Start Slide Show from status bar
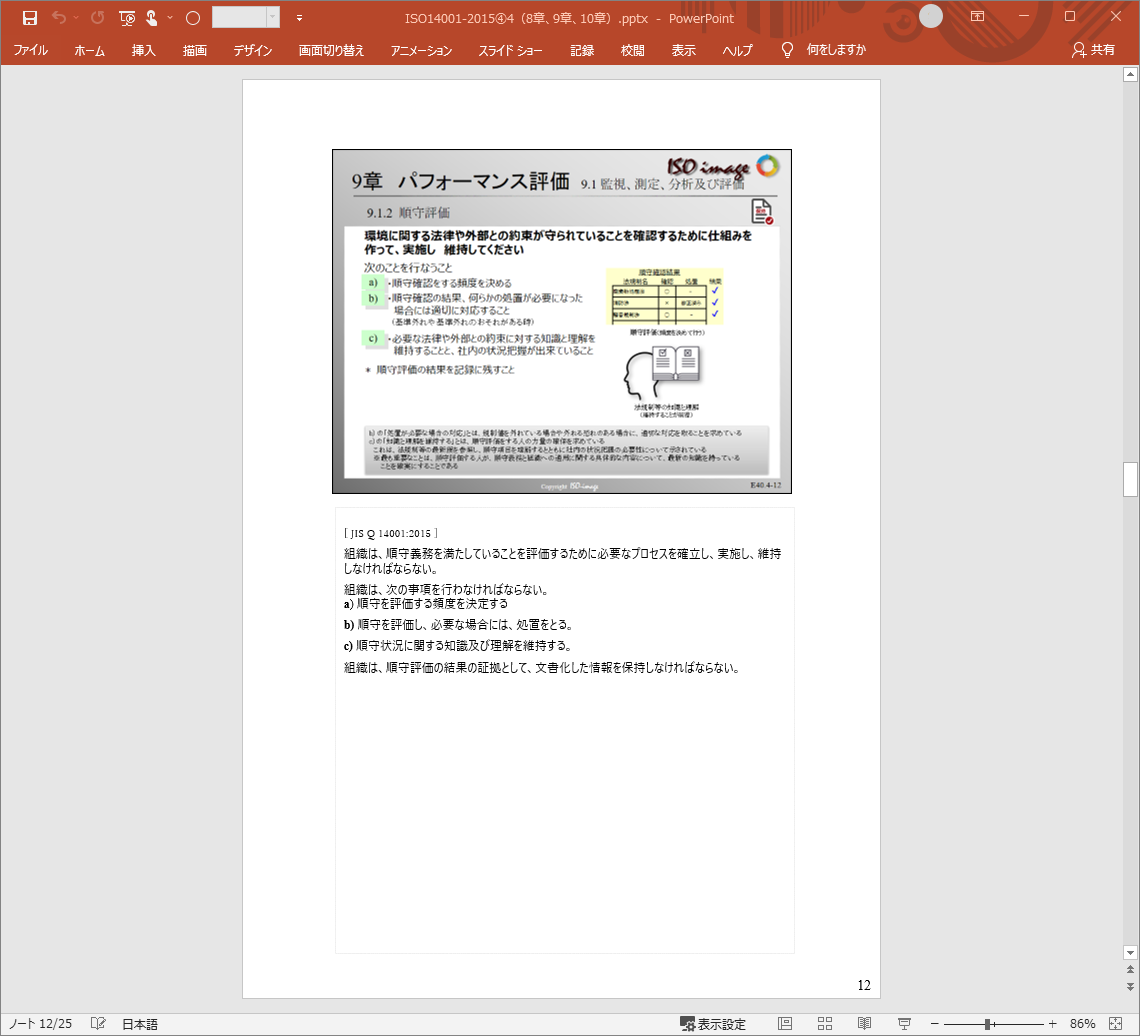 point(904,1024)
